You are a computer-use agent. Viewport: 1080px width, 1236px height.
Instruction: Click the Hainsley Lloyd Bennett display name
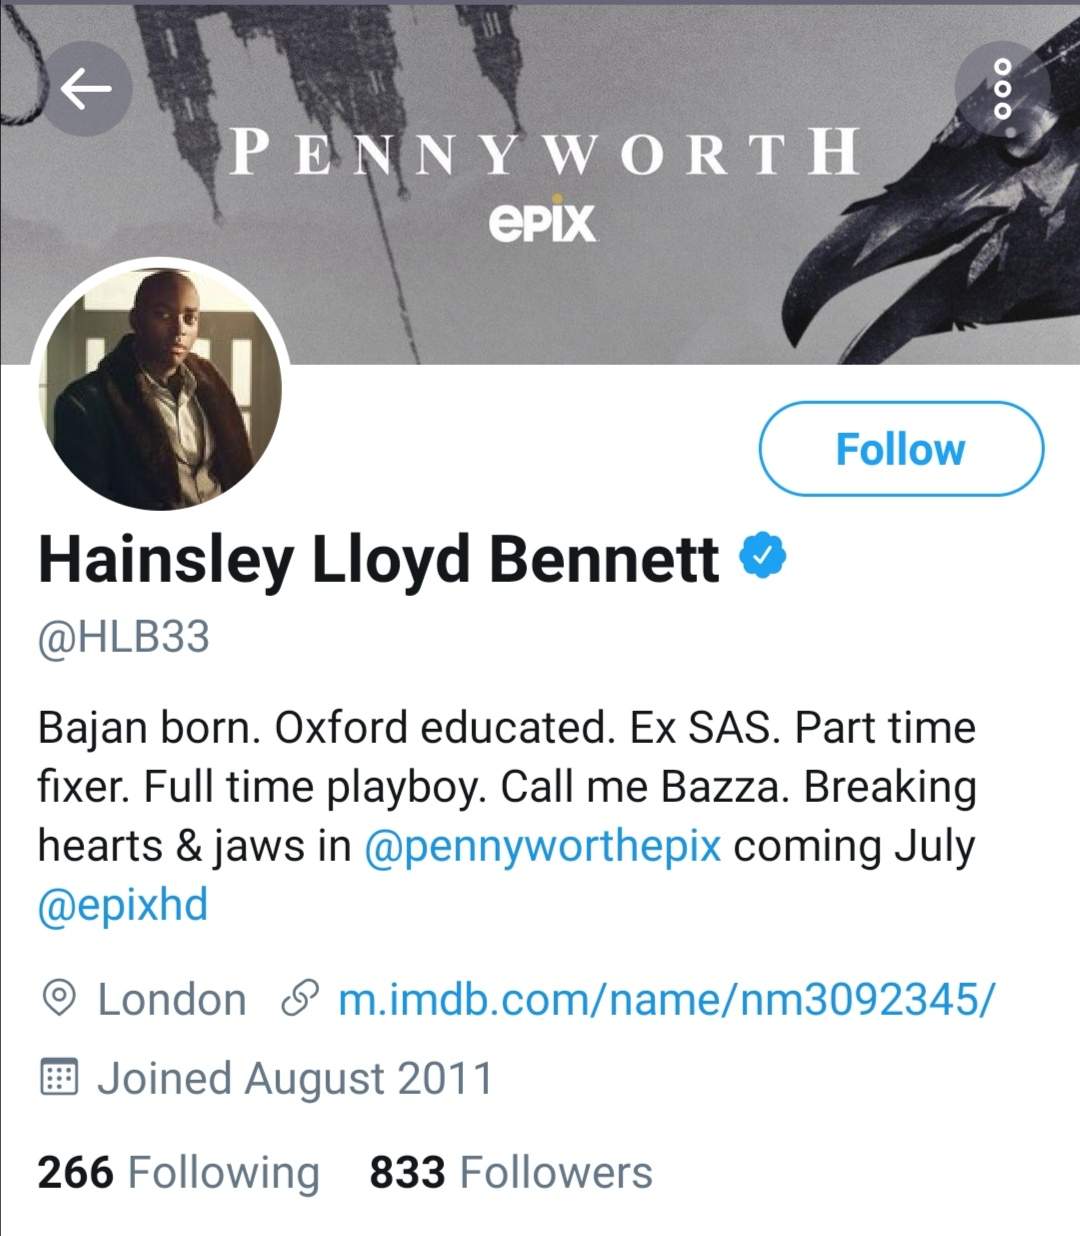(x=378, y=559)
